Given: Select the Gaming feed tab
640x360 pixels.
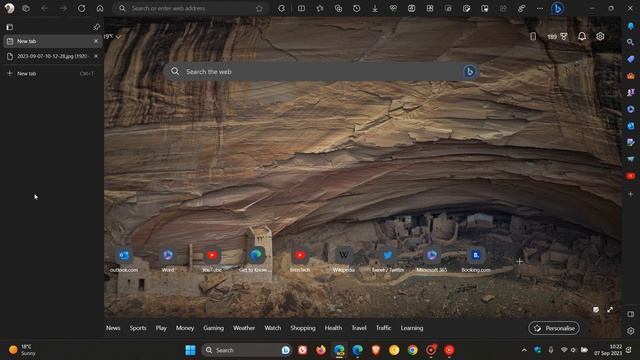Looking at the screenshot, I should [213, 328].
